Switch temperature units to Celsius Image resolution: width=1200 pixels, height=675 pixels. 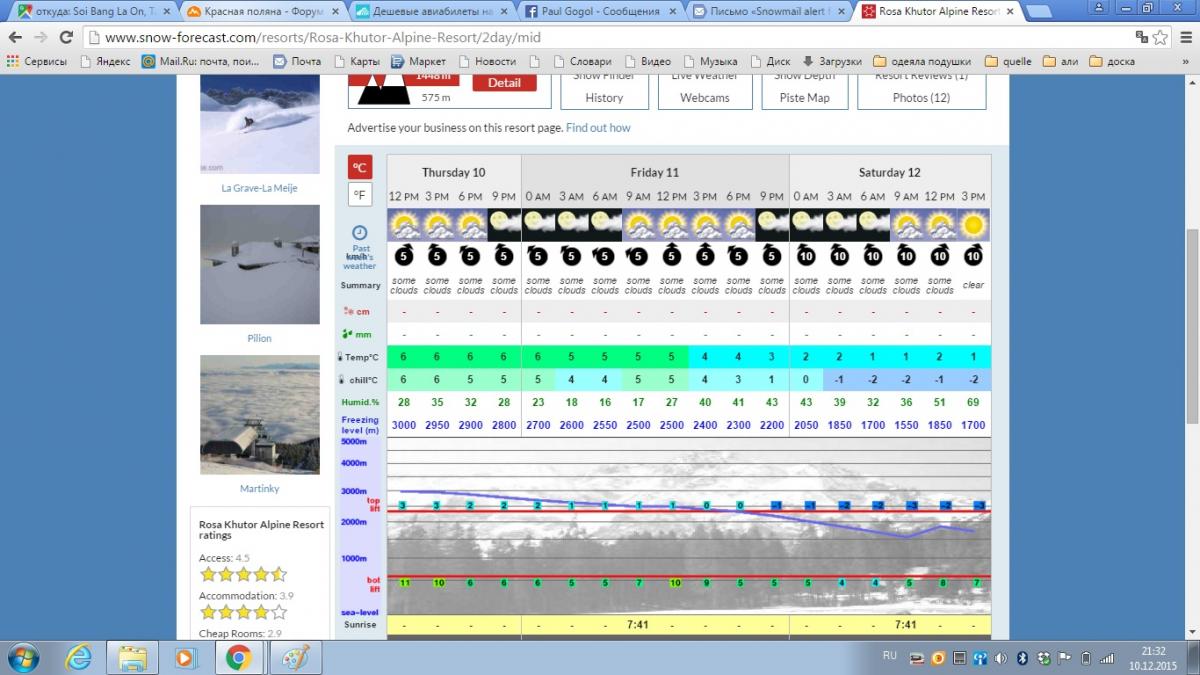coord(360,167)
